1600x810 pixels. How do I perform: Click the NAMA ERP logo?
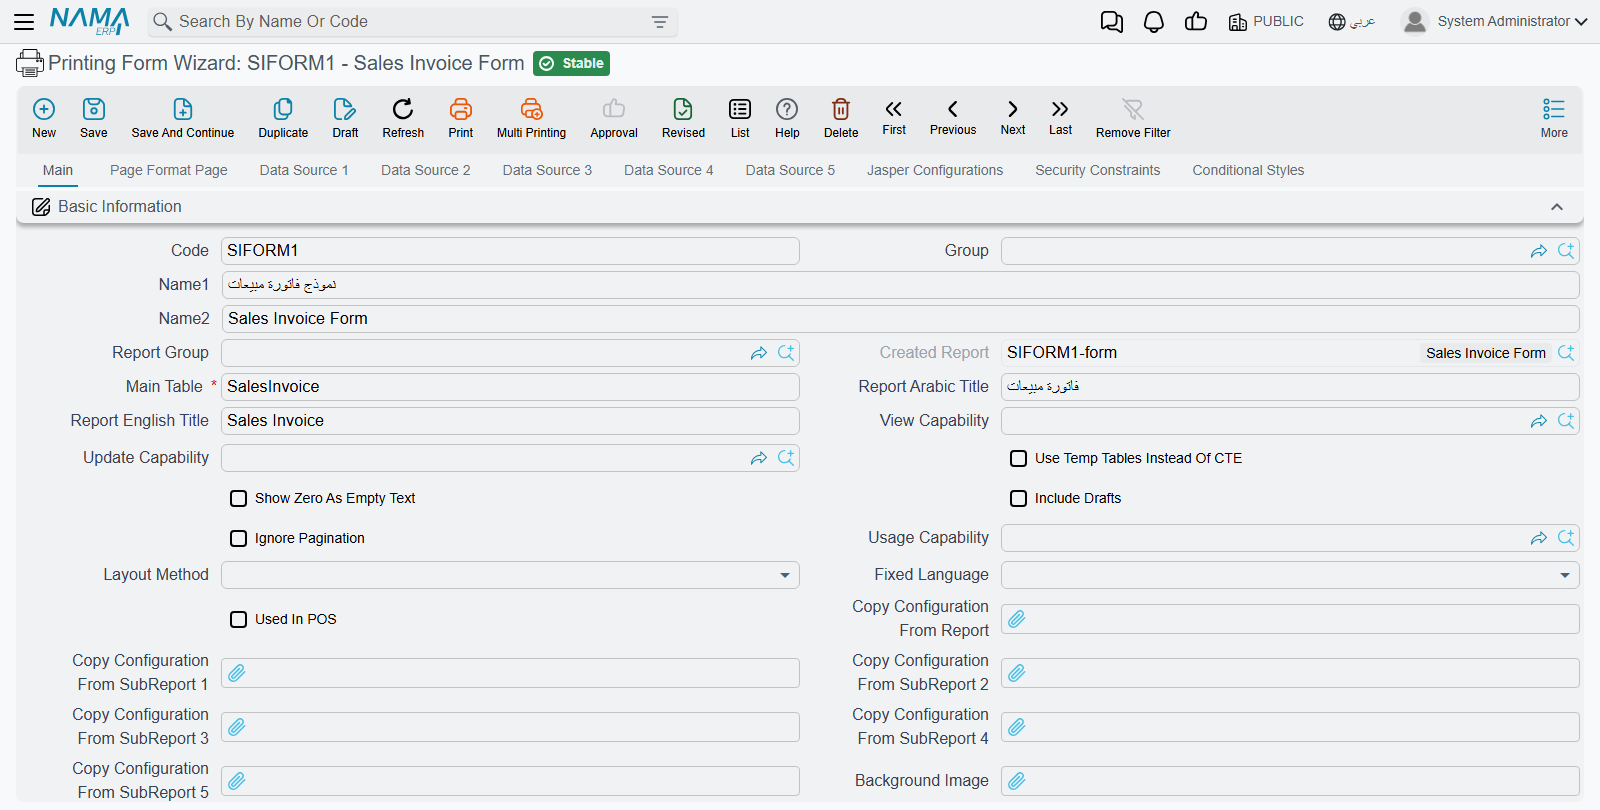tap(90, 21)
